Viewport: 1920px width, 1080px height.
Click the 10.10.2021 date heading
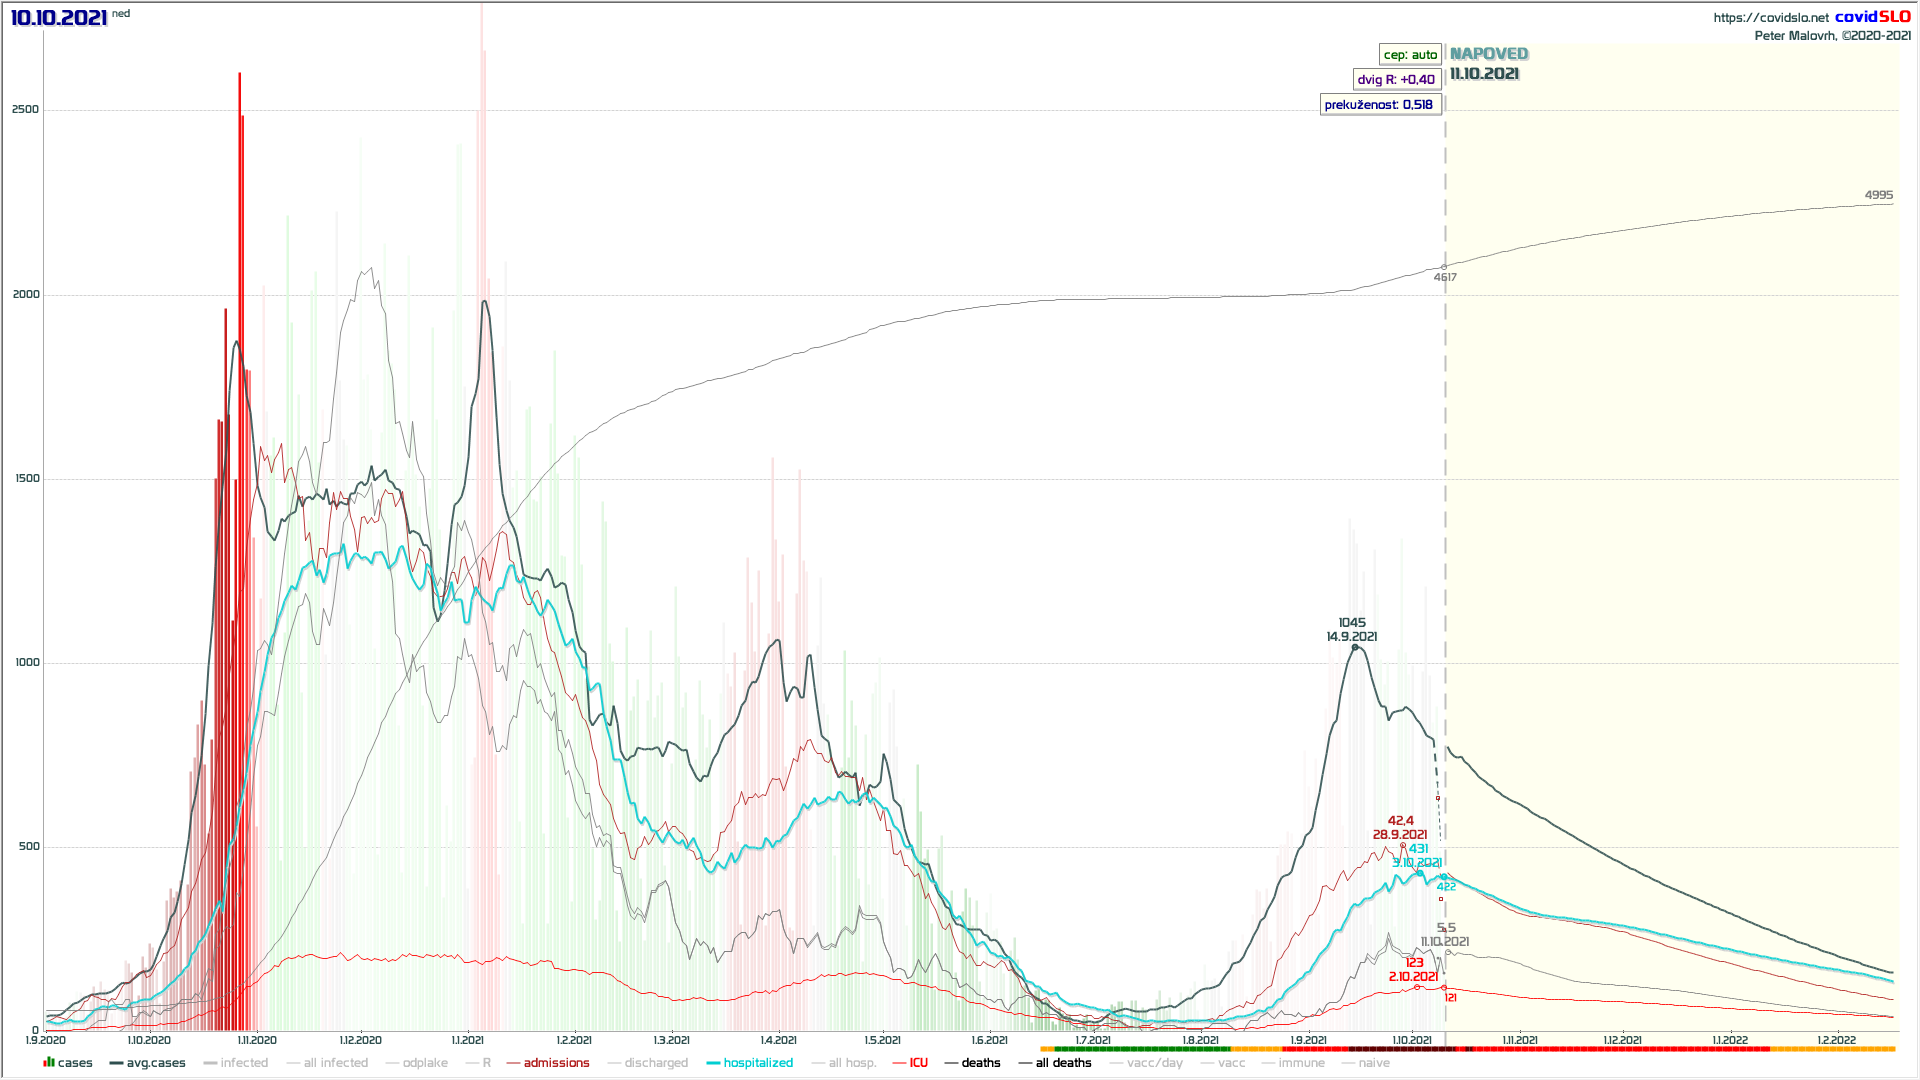tap(59, 18)
